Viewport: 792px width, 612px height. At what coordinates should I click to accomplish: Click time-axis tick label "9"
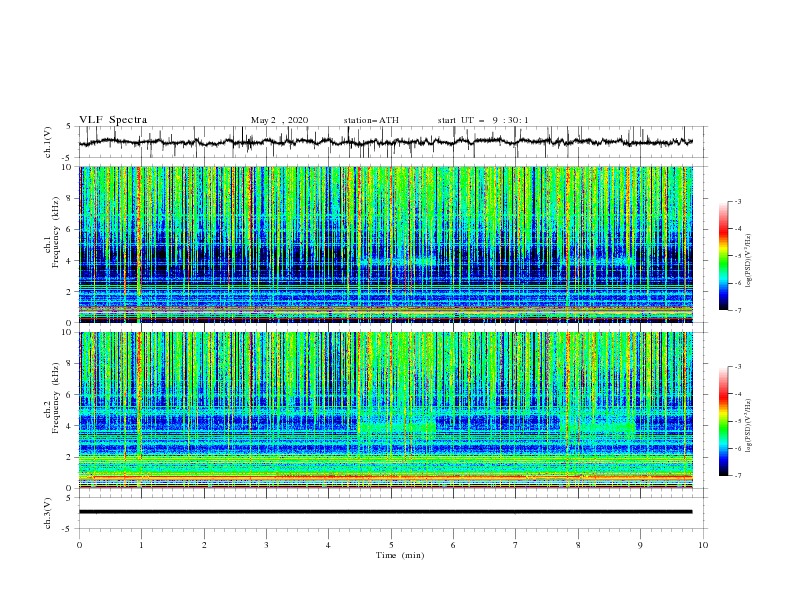pos(640,545)
